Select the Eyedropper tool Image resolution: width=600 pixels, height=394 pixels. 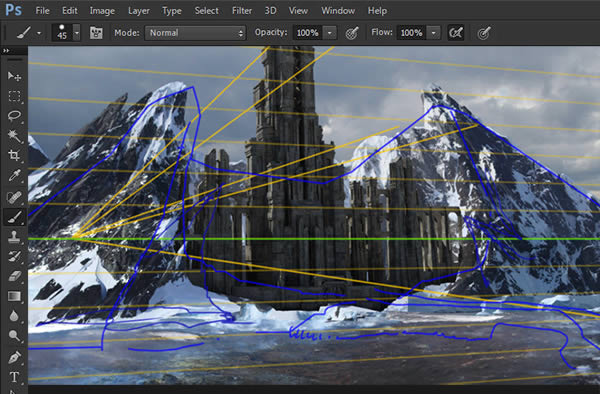click(14, 176)
